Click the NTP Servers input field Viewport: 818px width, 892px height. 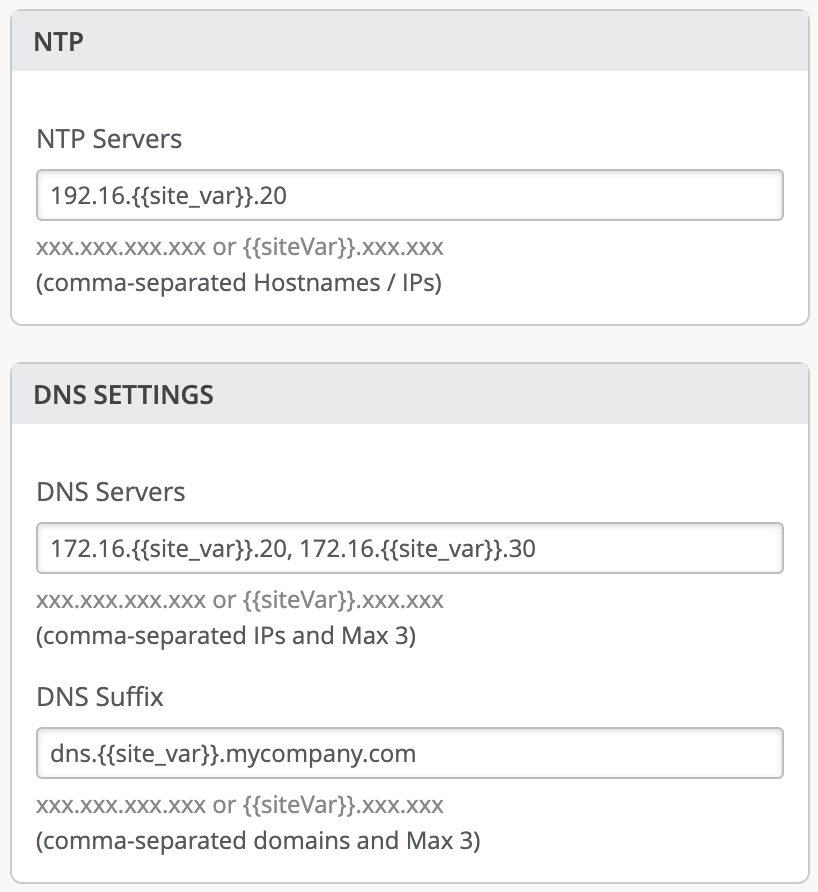[x=409, y=195]
